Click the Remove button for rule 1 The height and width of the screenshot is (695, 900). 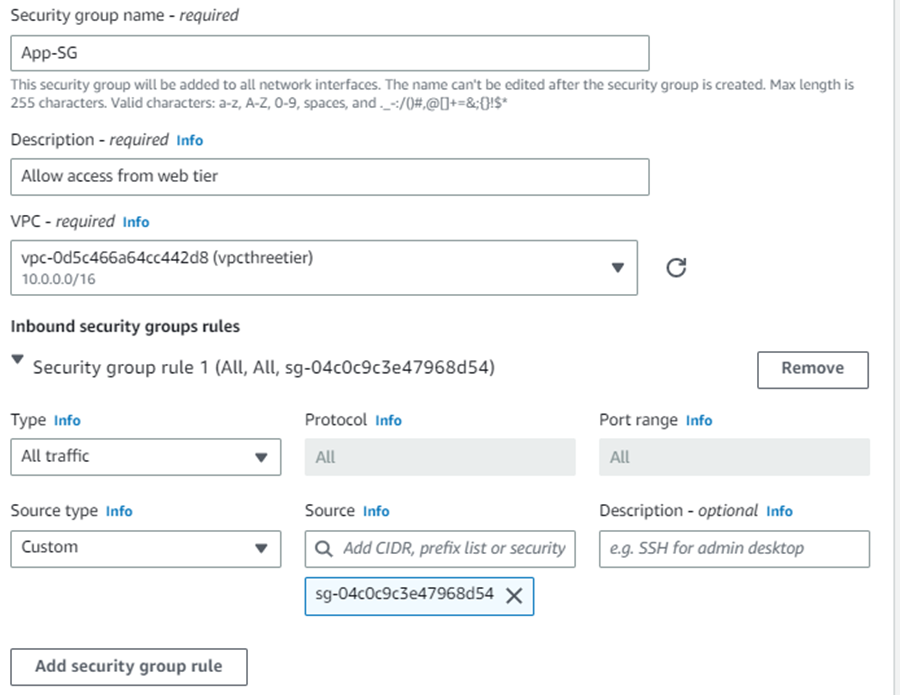pos(813,369)
